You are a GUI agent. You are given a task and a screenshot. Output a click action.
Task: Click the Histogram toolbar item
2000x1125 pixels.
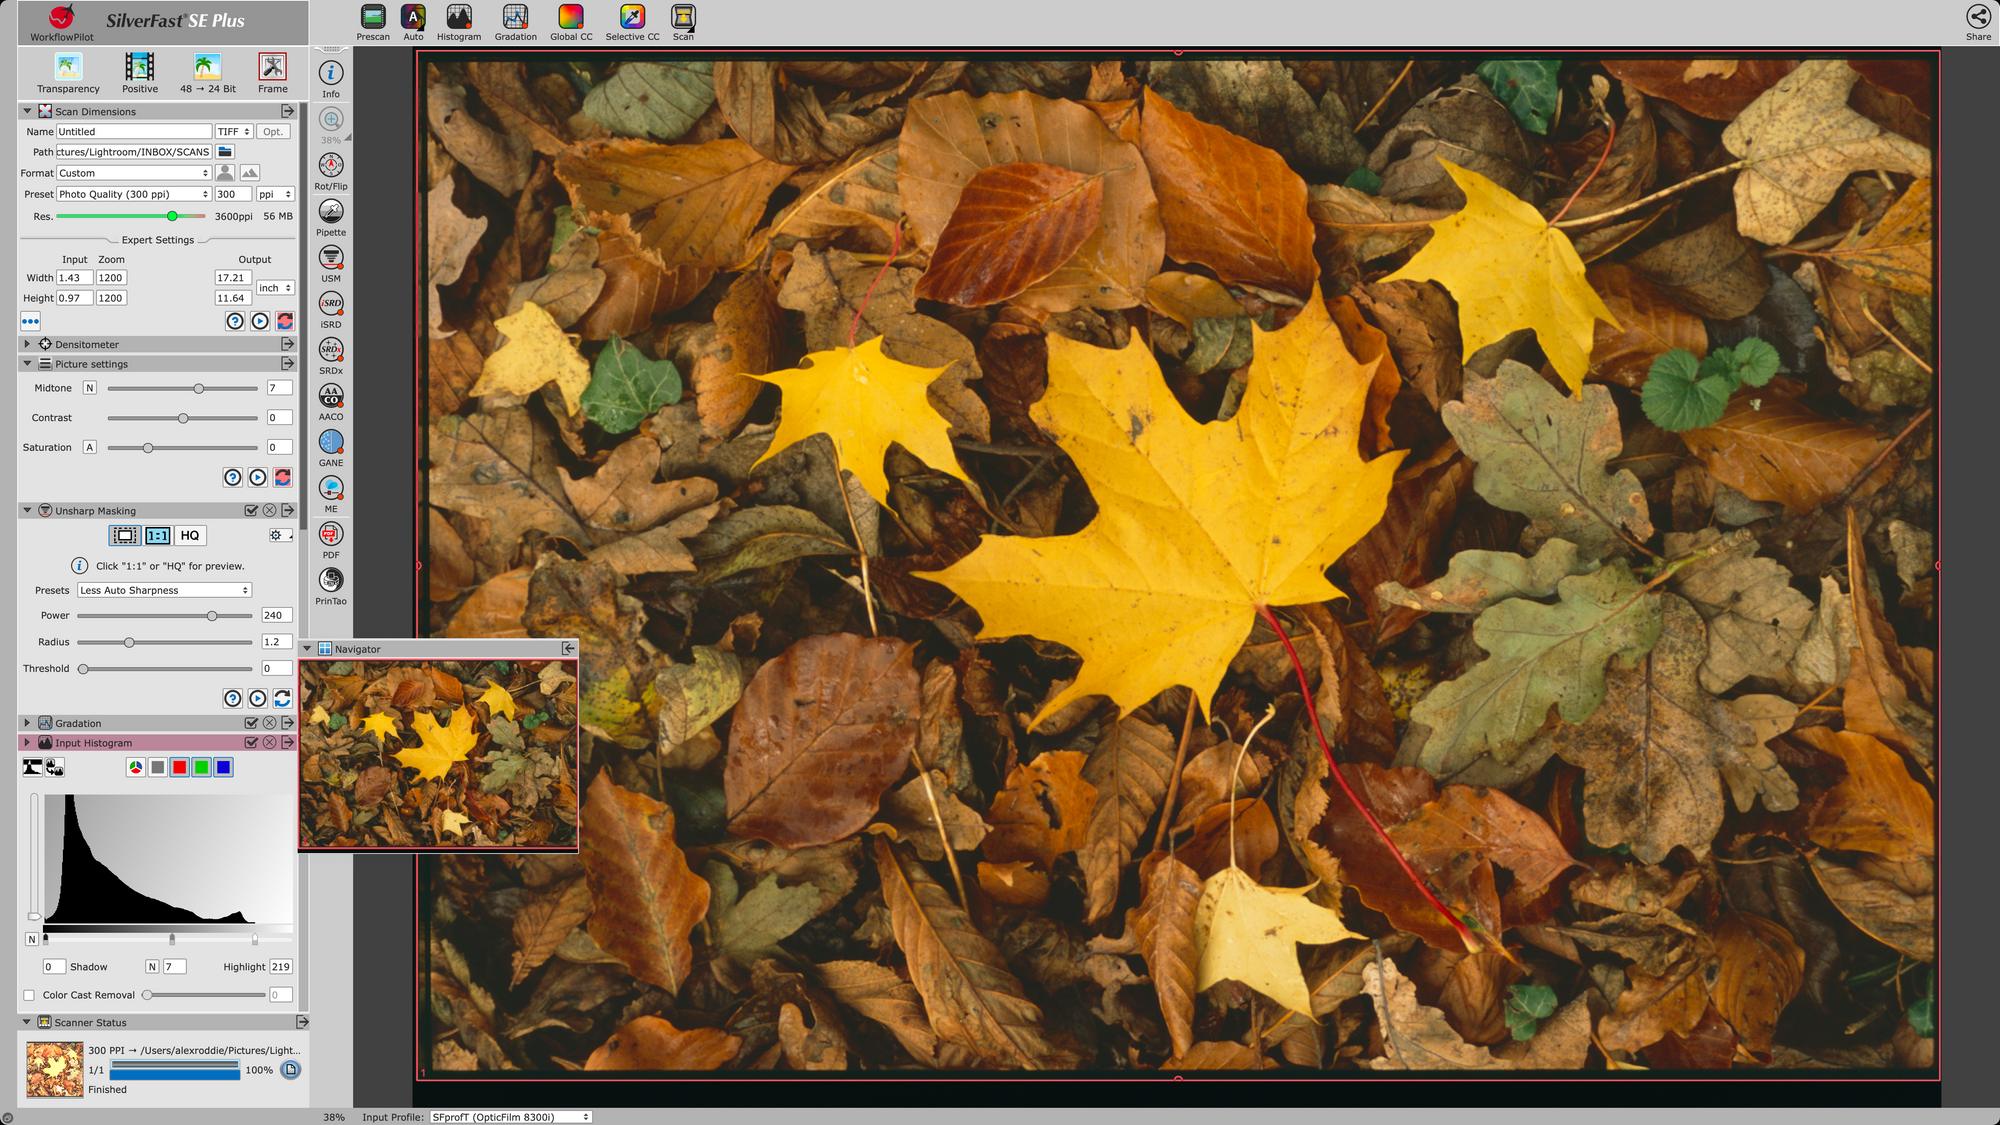click(459, 17)
